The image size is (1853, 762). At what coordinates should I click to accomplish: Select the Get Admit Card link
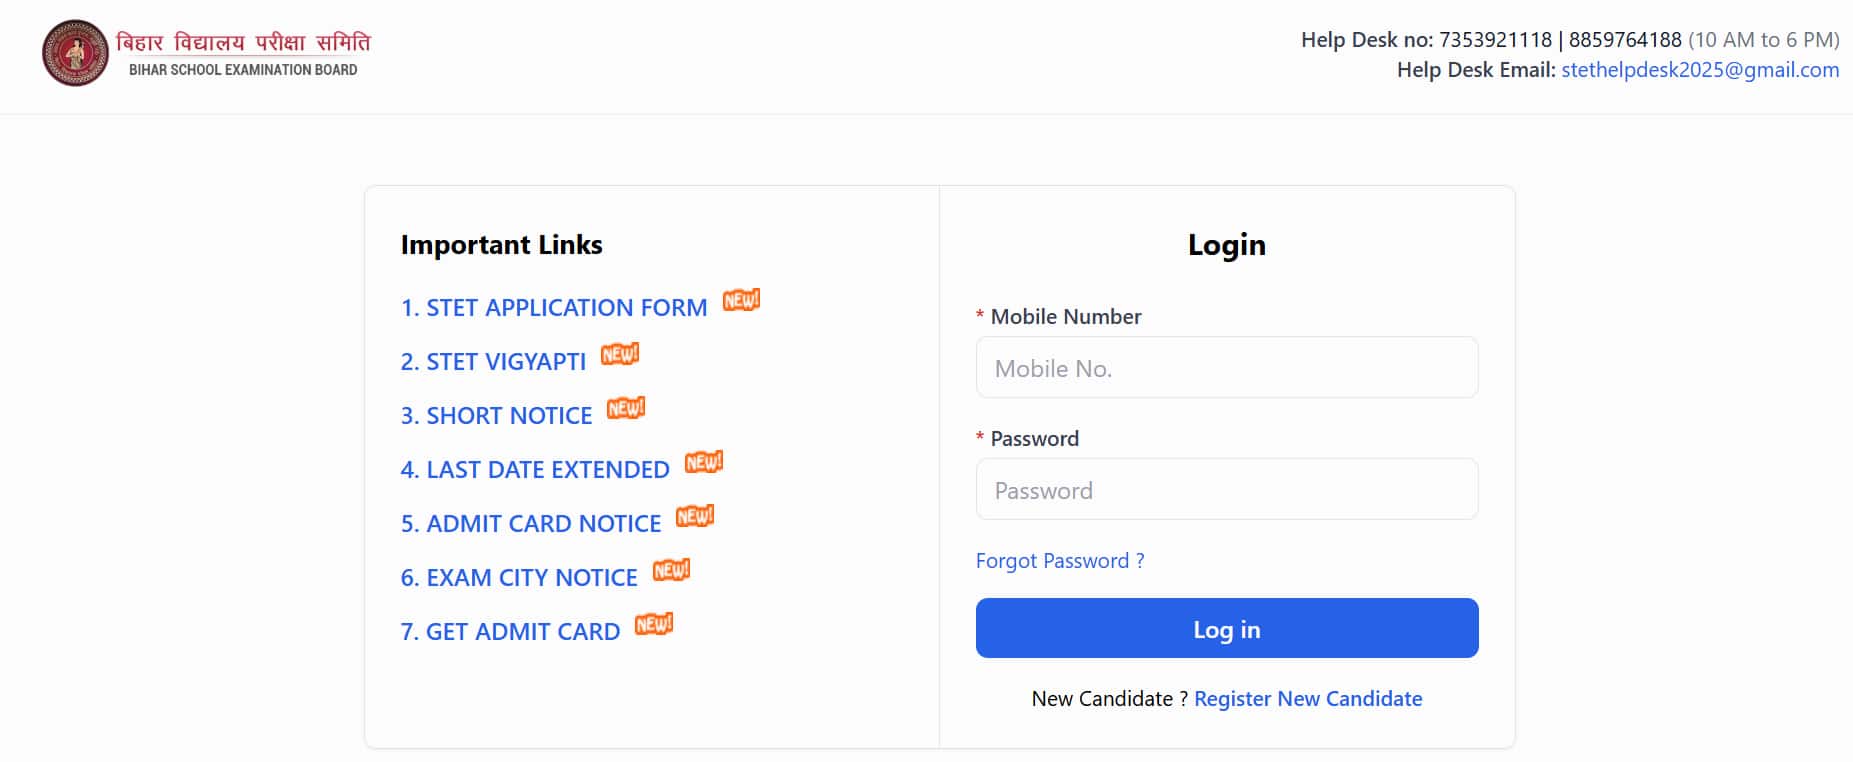pos(510,632)
